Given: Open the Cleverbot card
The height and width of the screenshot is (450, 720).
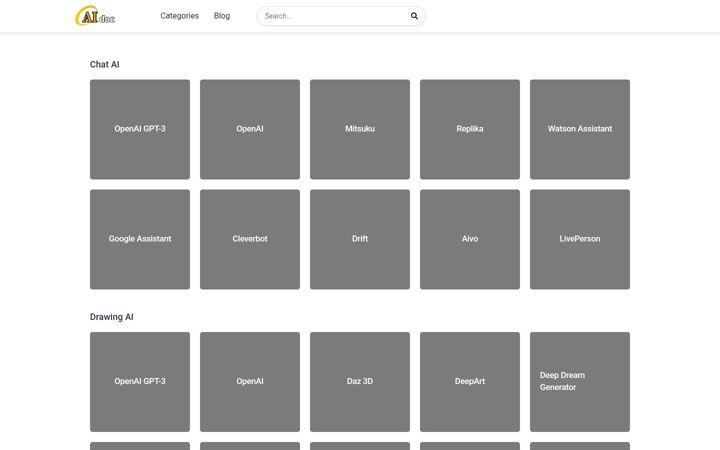Looking at the screenshot, I should [250, 239].
